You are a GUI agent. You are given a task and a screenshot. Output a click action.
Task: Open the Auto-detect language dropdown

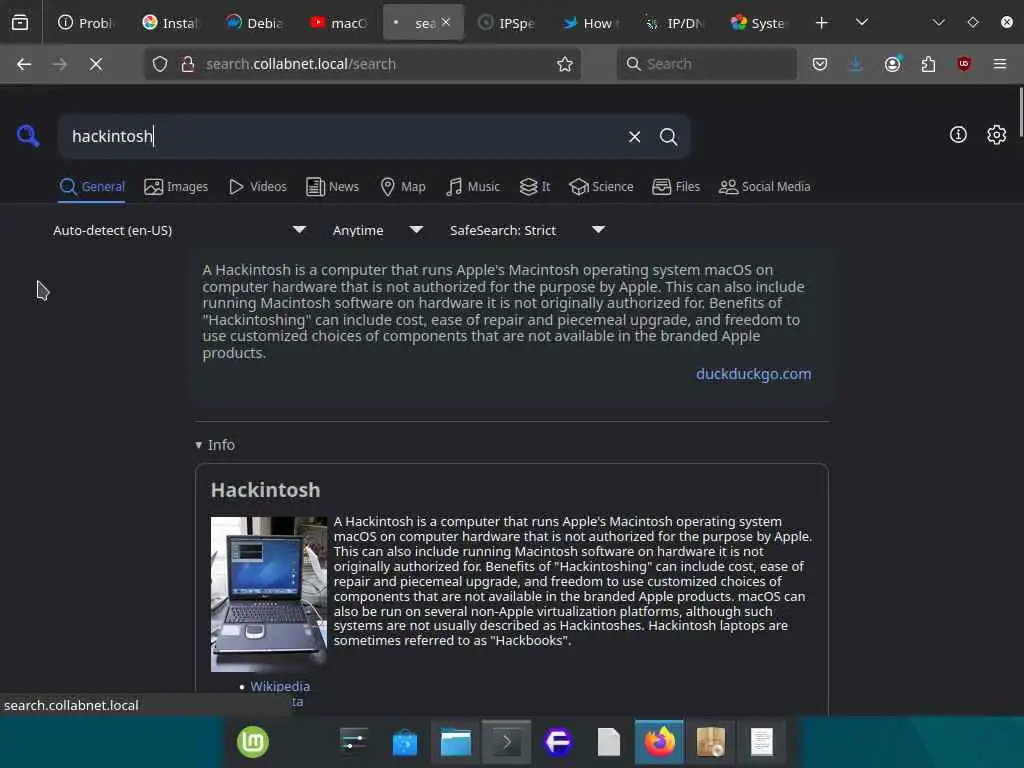click(180, 230)
